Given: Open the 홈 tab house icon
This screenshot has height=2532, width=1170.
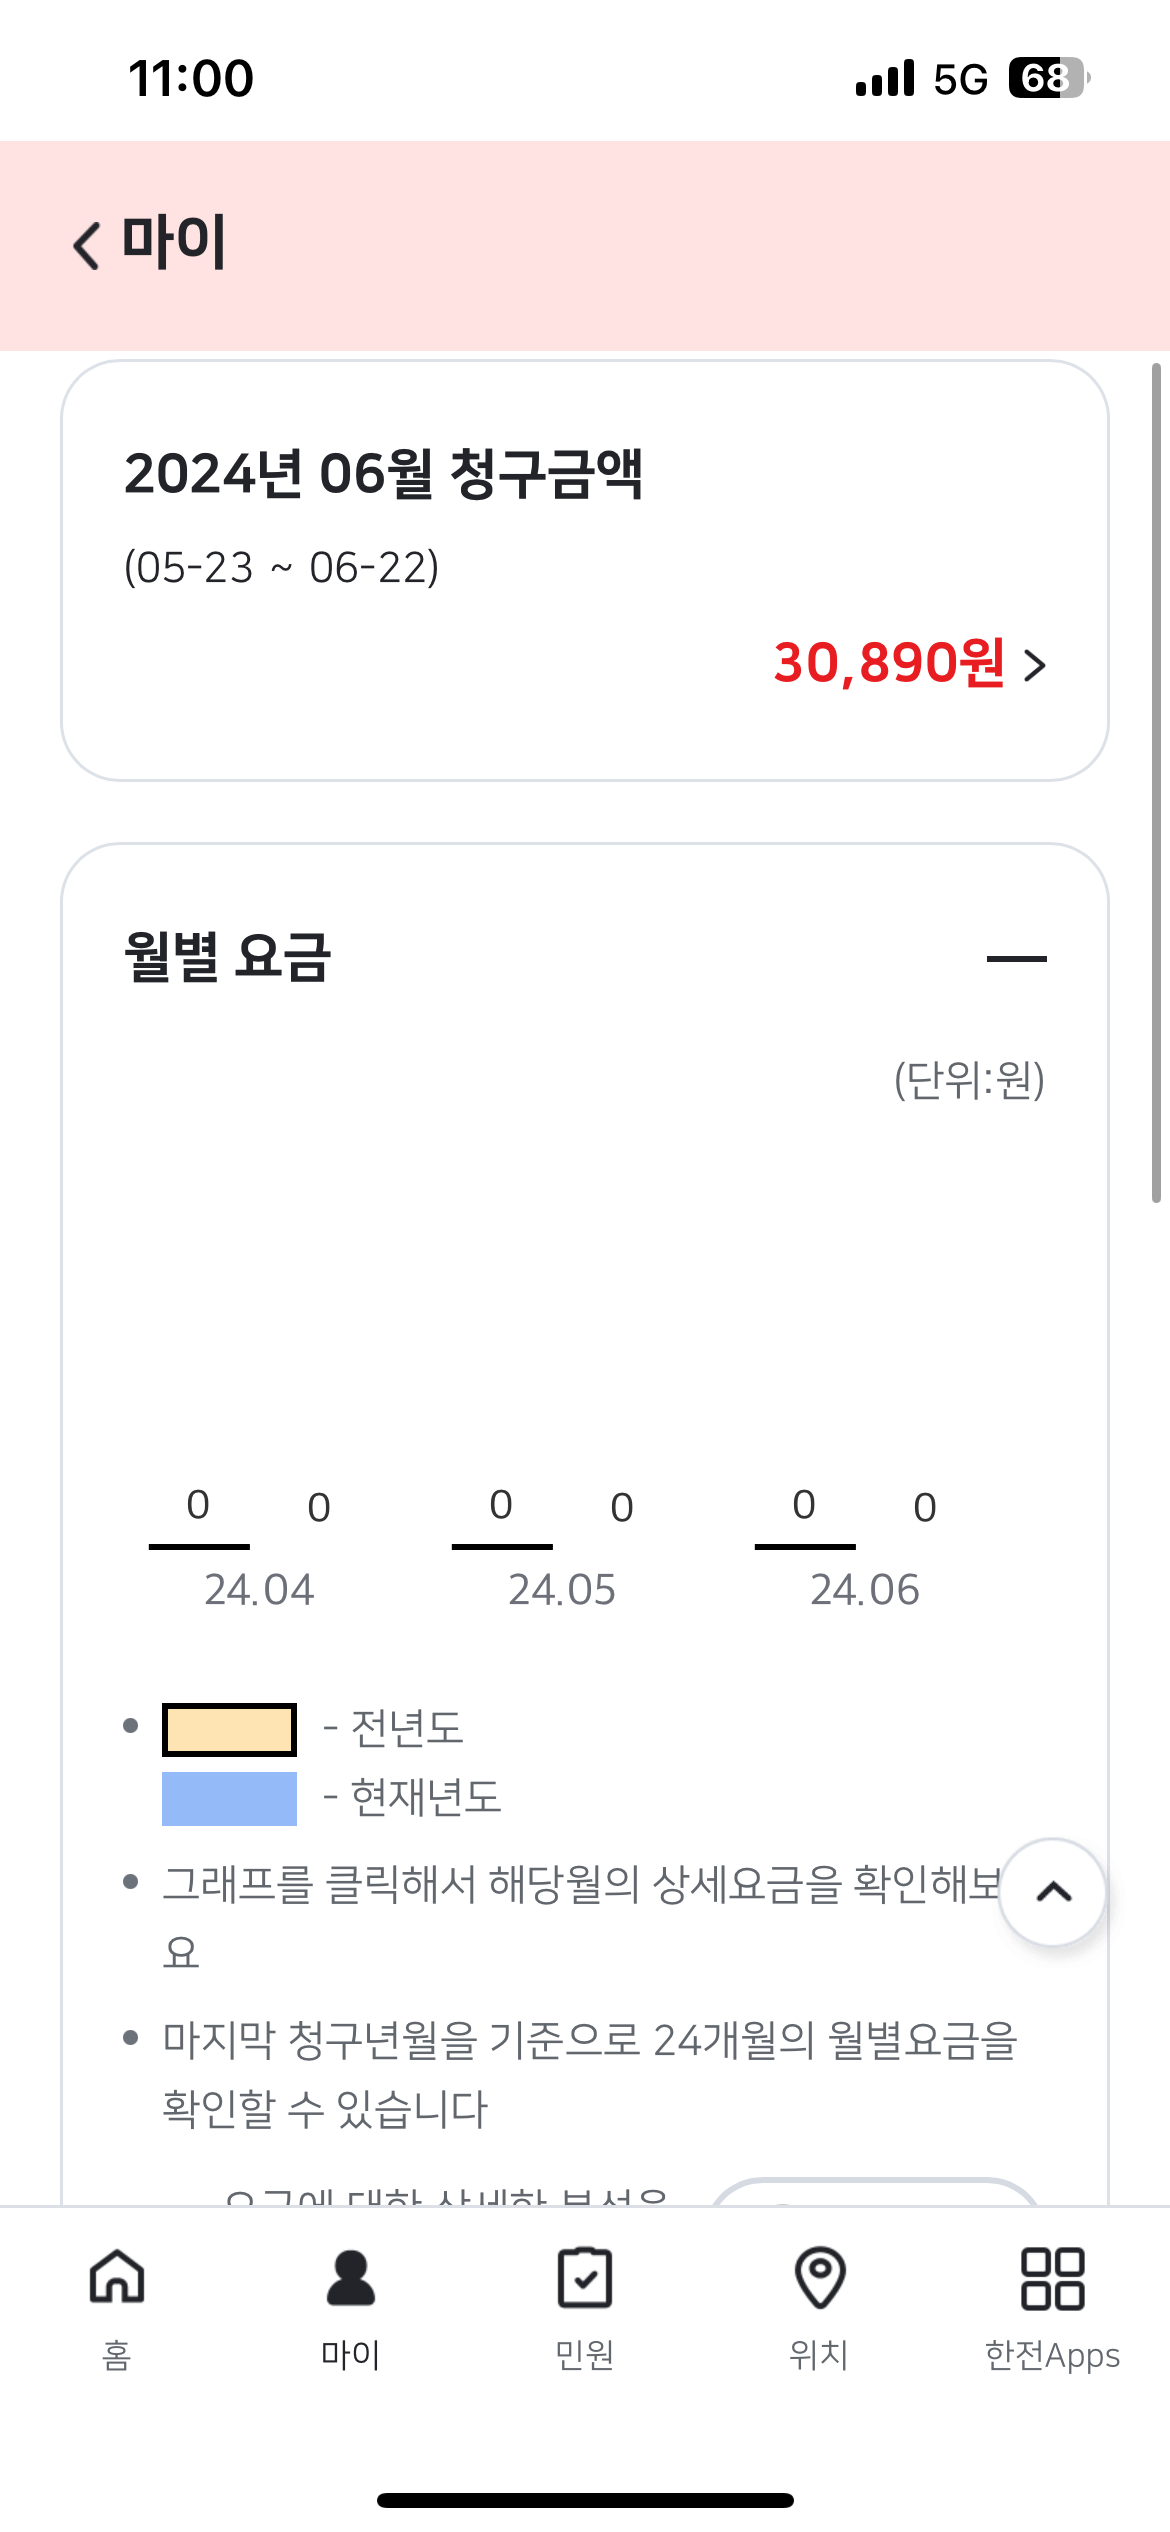Looking at the screenshot, I should coord(117,2278).
